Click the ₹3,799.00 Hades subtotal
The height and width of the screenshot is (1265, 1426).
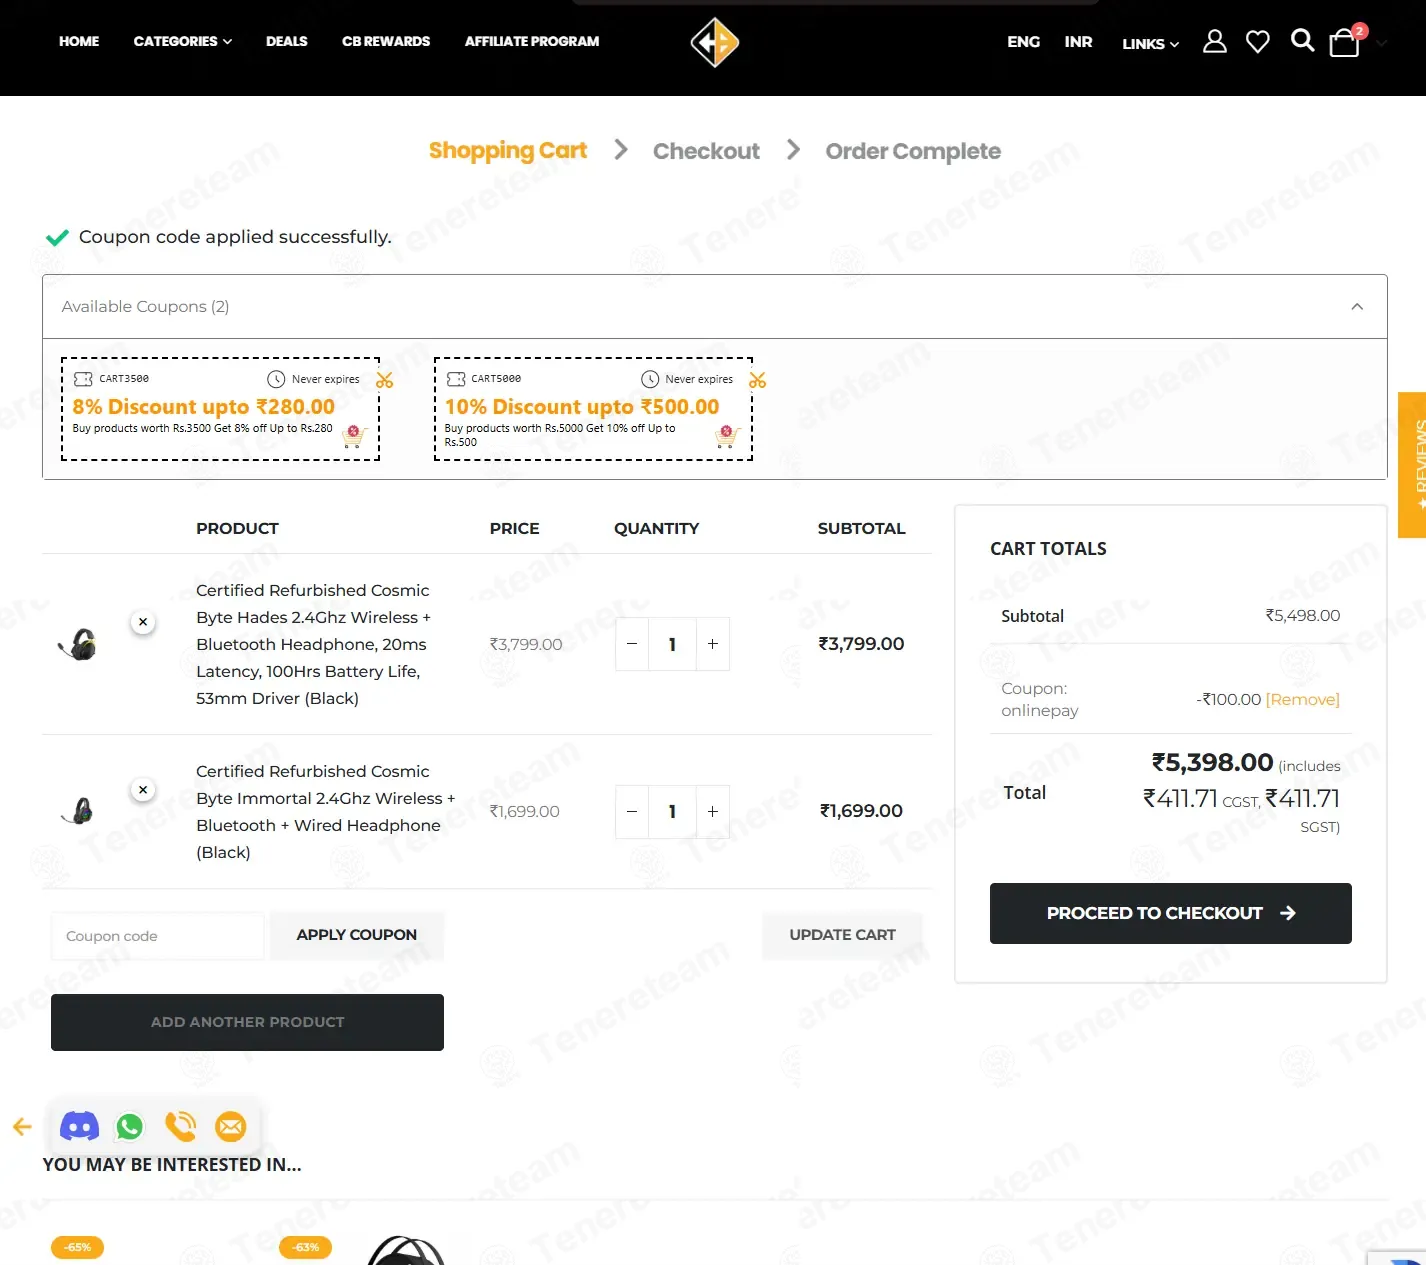click(x=861, y=644)
